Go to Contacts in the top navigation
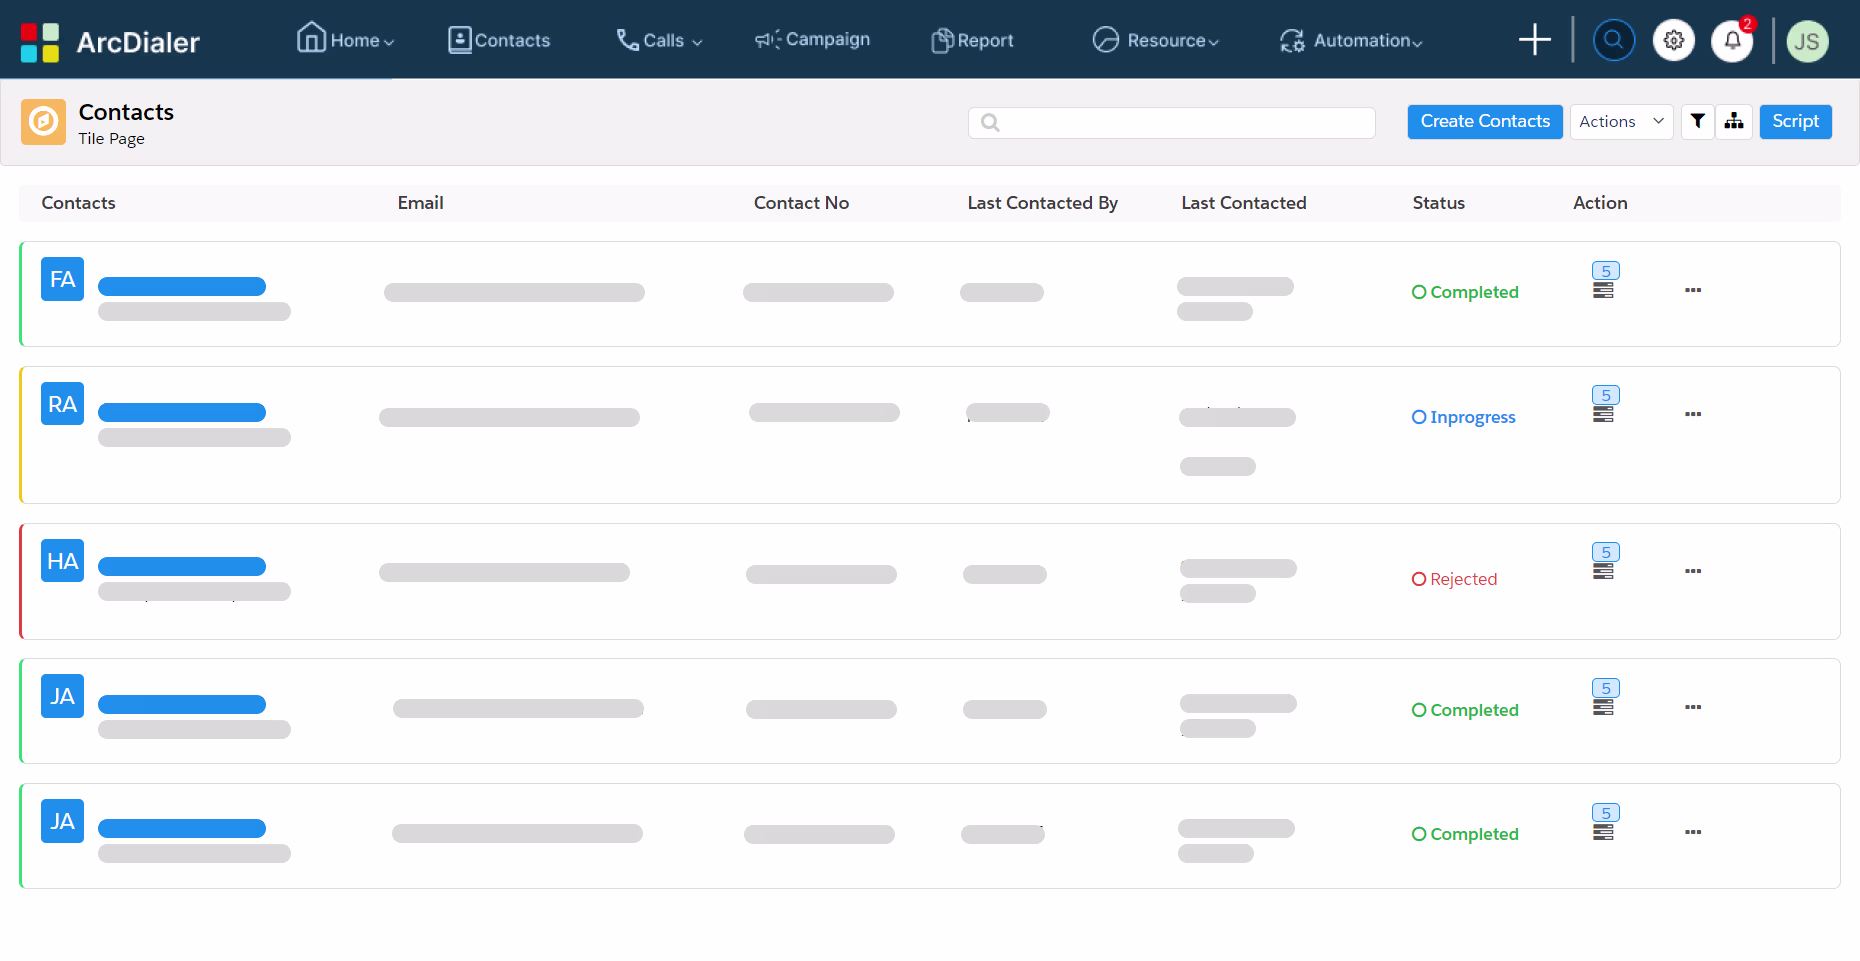This screenshot has height=961, width=1860. [x=499, y=40]
